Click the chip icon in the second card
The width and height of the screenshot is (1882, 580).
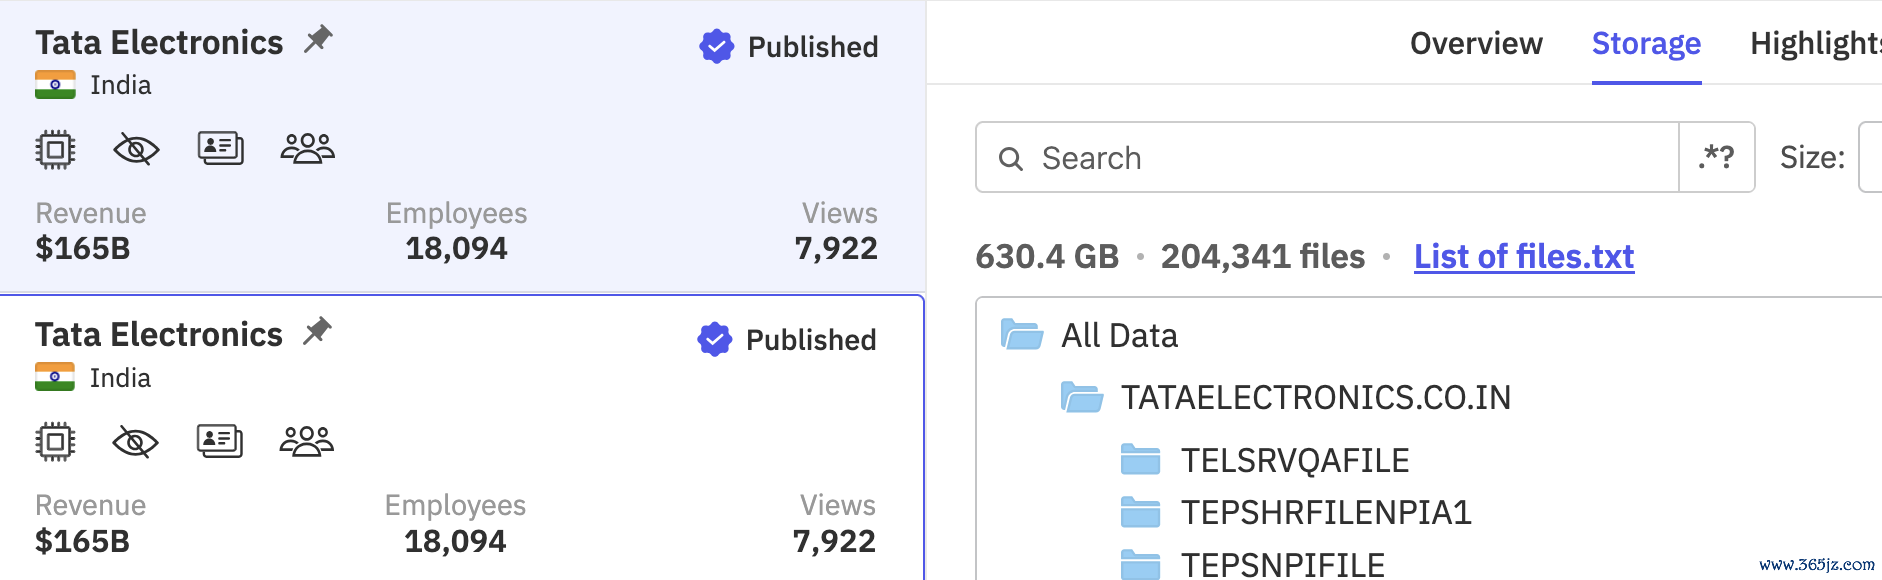tap(55, 441)
